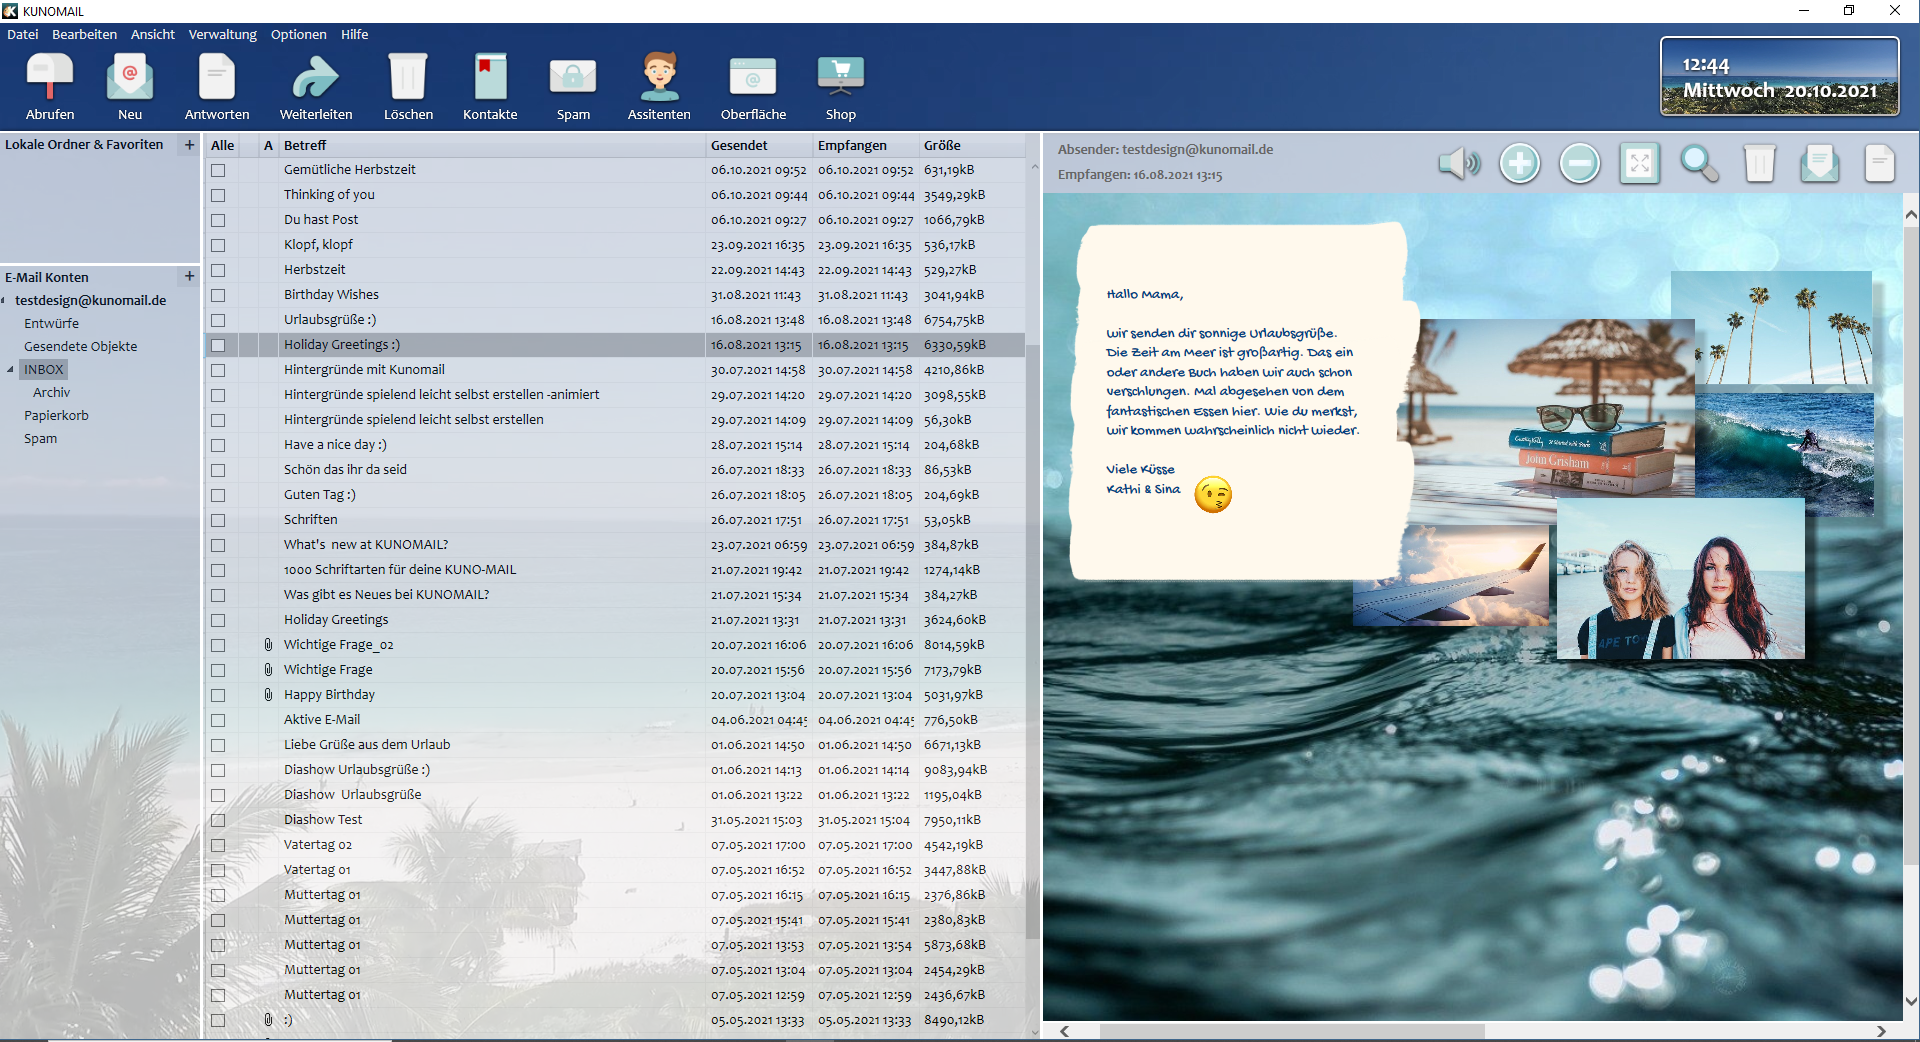The height and width of the screenshot is (1042, 1920).
Task: Open the Hilfe menu
Action: (354, 34)
